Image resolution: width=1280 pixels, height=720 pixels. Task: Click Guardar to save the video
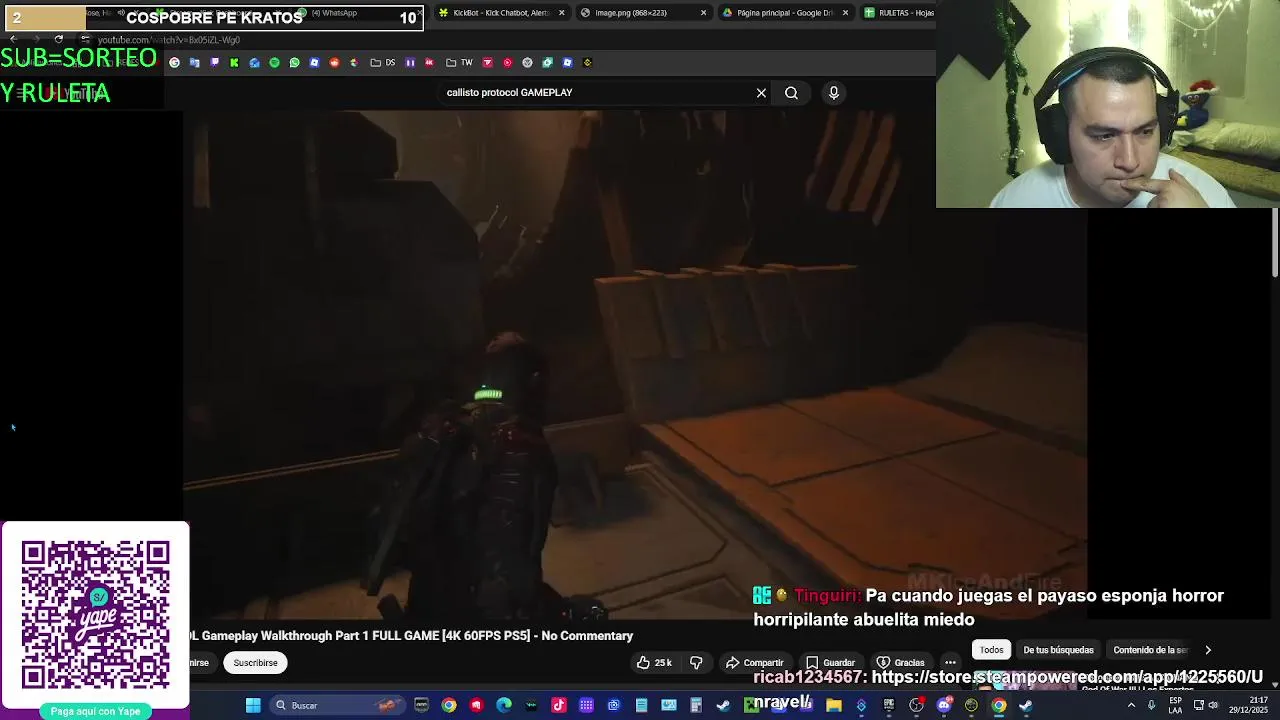(x=830, y=662)
